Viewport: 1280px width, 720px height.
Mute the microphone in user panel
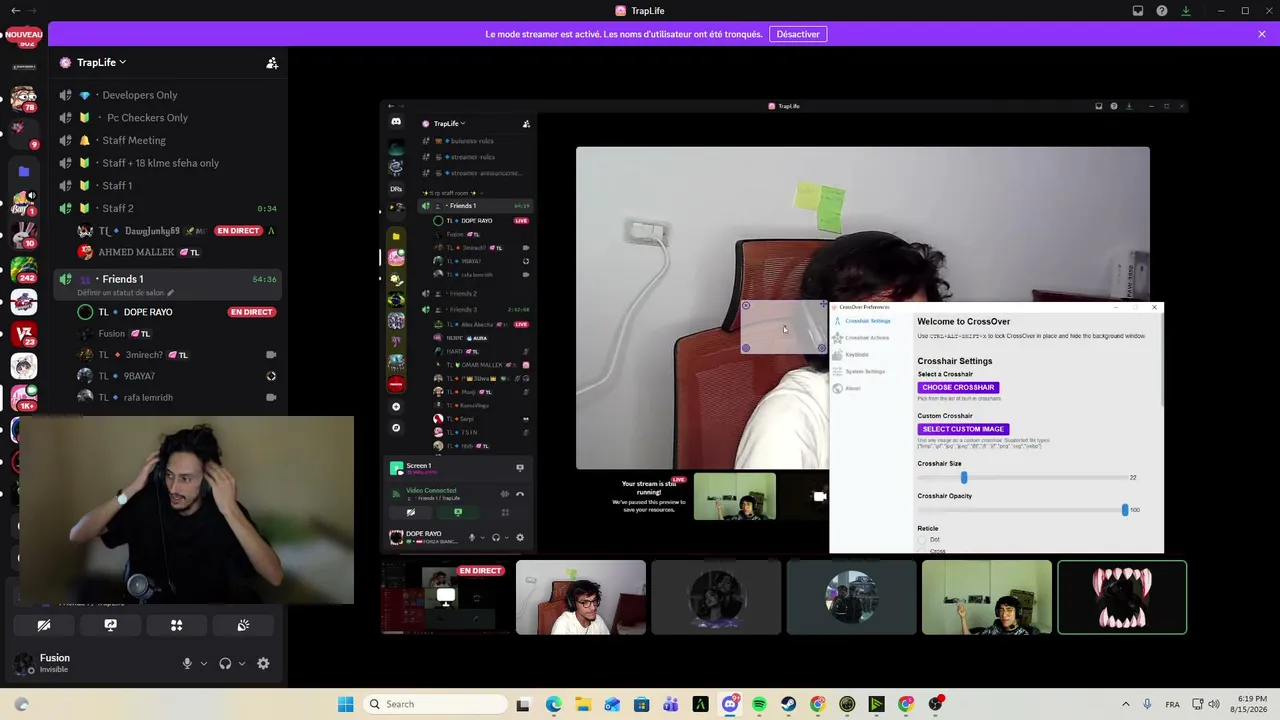pos(187,663)
